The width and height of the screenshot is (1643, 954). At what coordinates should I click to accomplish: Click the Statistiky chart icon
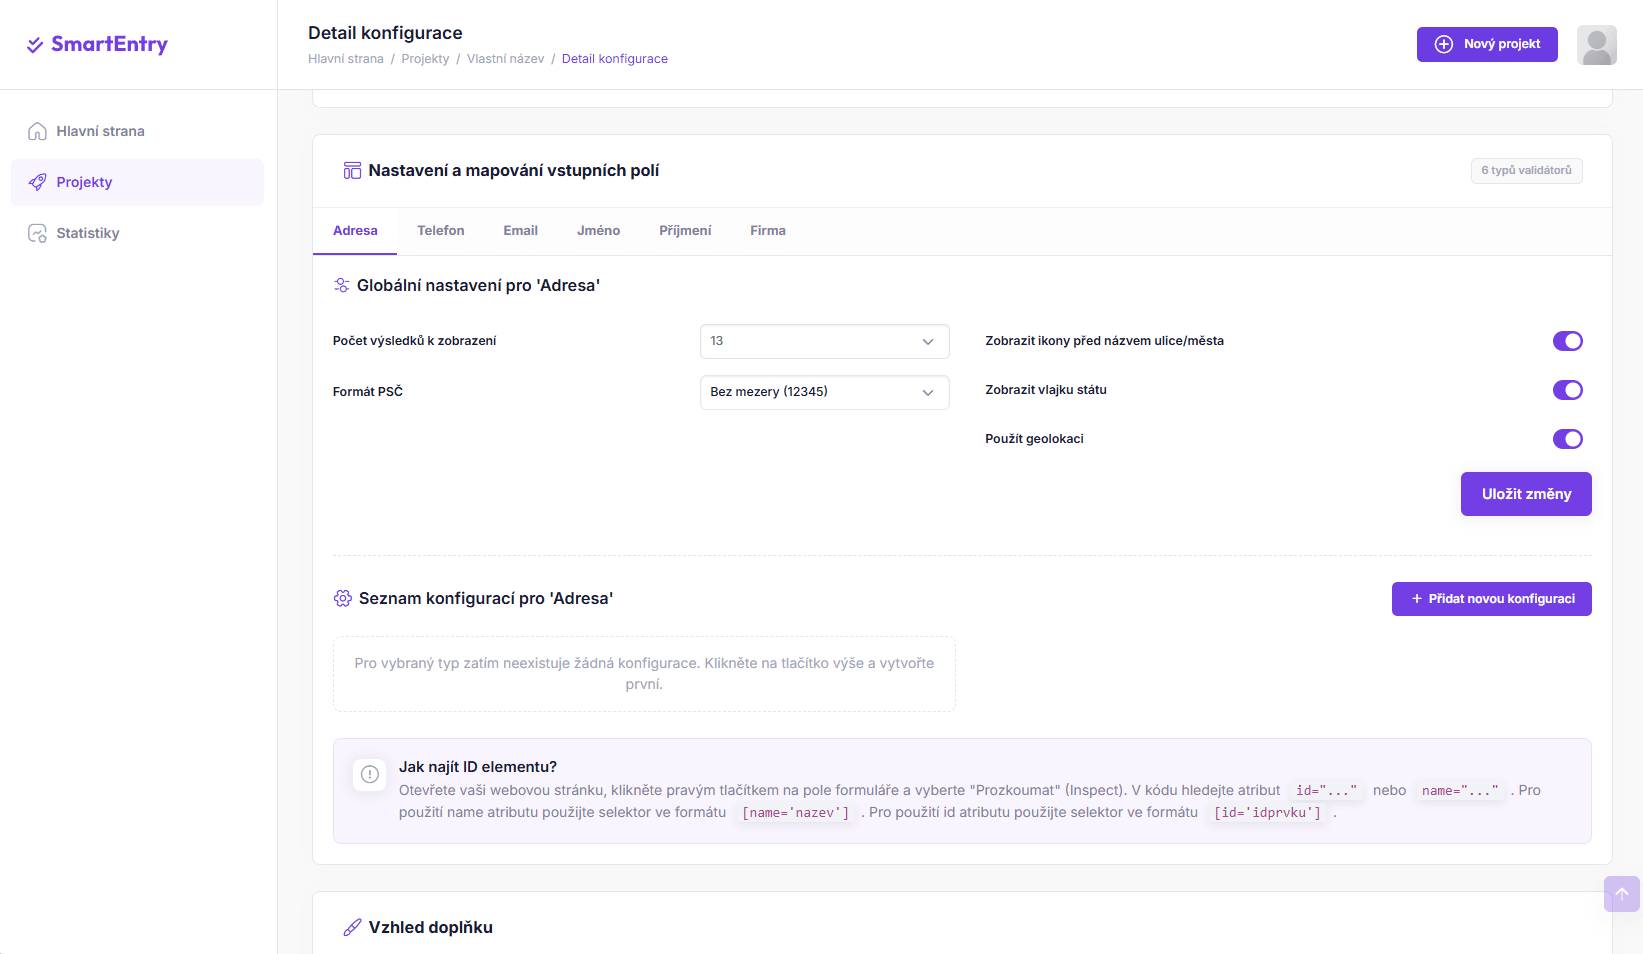[37, 233]
